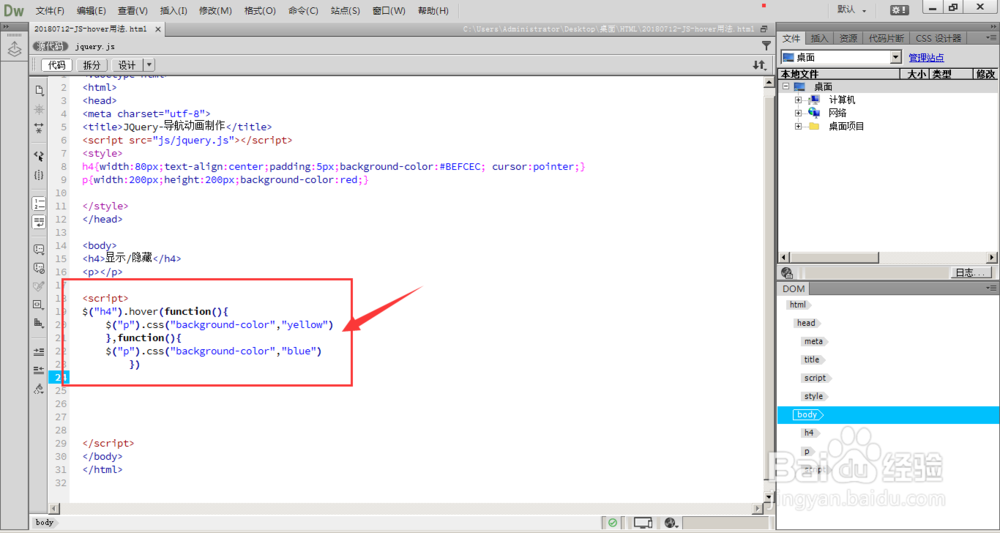Expand the 桌面项目 tree node
1000x533 pixels.
pyautogui.click(x=798, y=126)
